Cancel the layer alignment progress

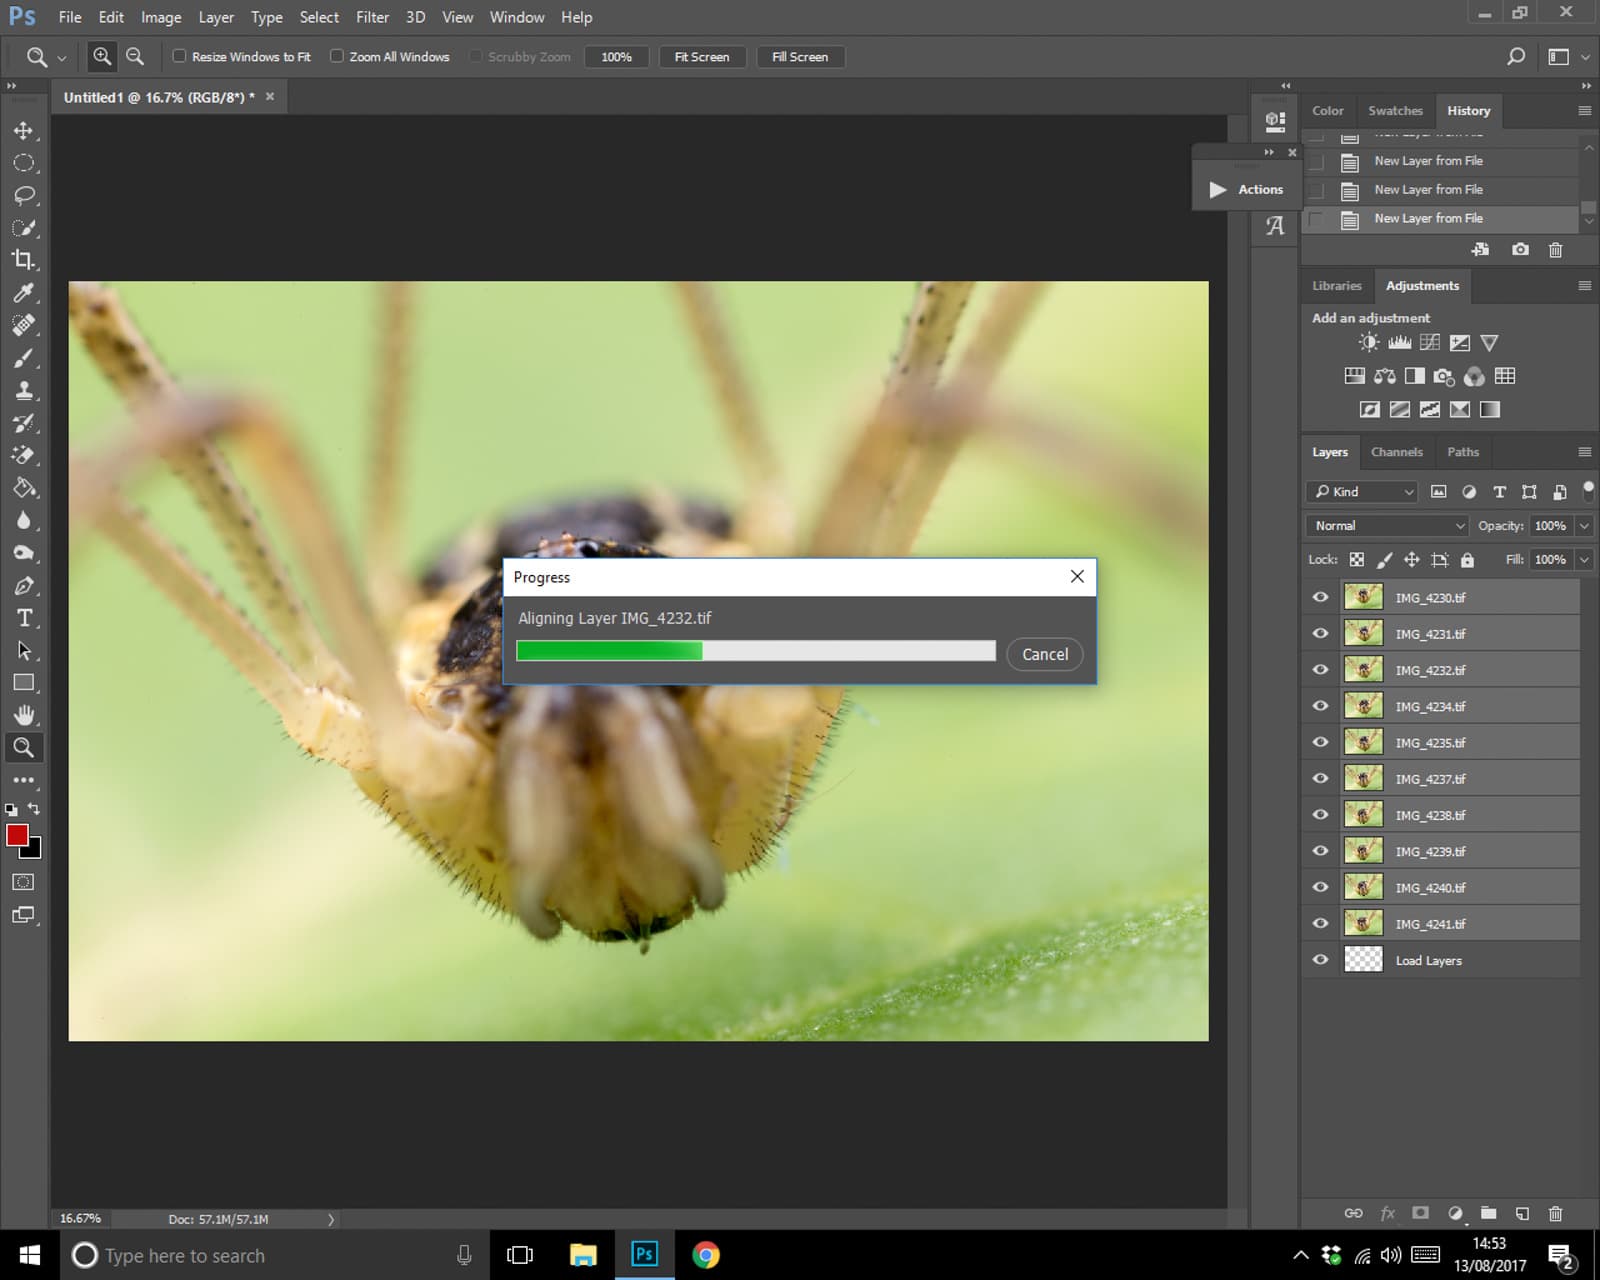click(x=1044, y=654)
